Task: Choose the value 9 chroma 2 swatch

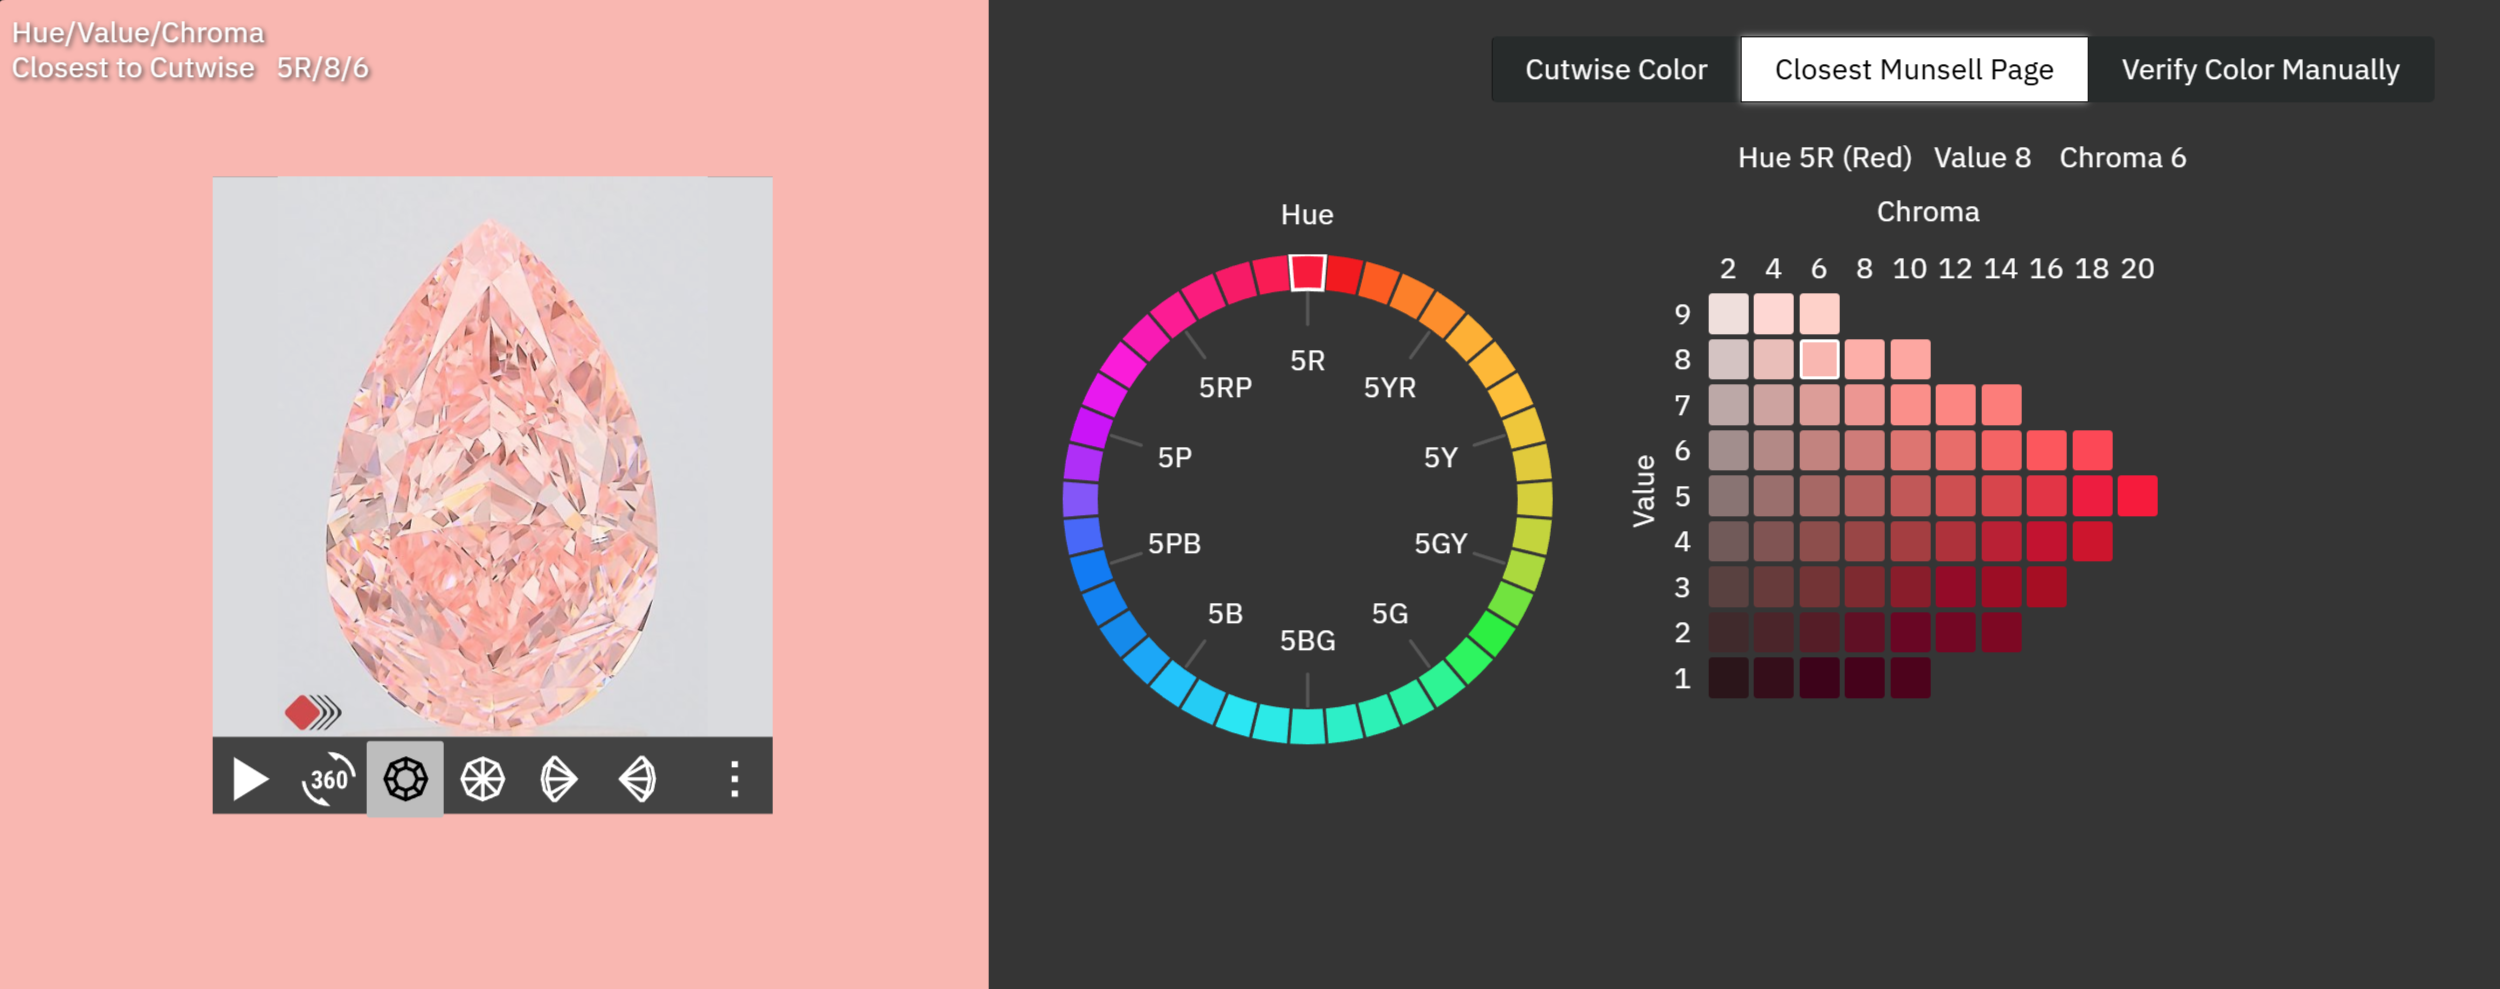Action: (1727, 314)
